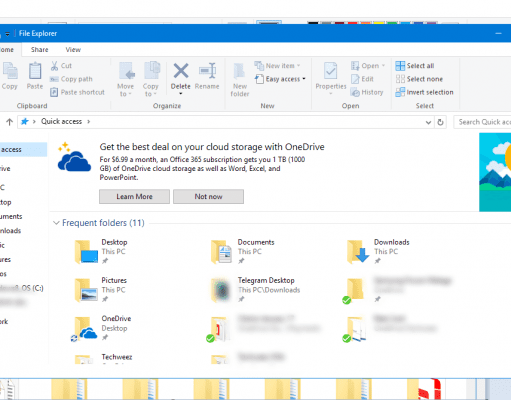Screen dimensions: 511x400
Task: Pick the red color swatch in background window
Action: pos(352,23)
